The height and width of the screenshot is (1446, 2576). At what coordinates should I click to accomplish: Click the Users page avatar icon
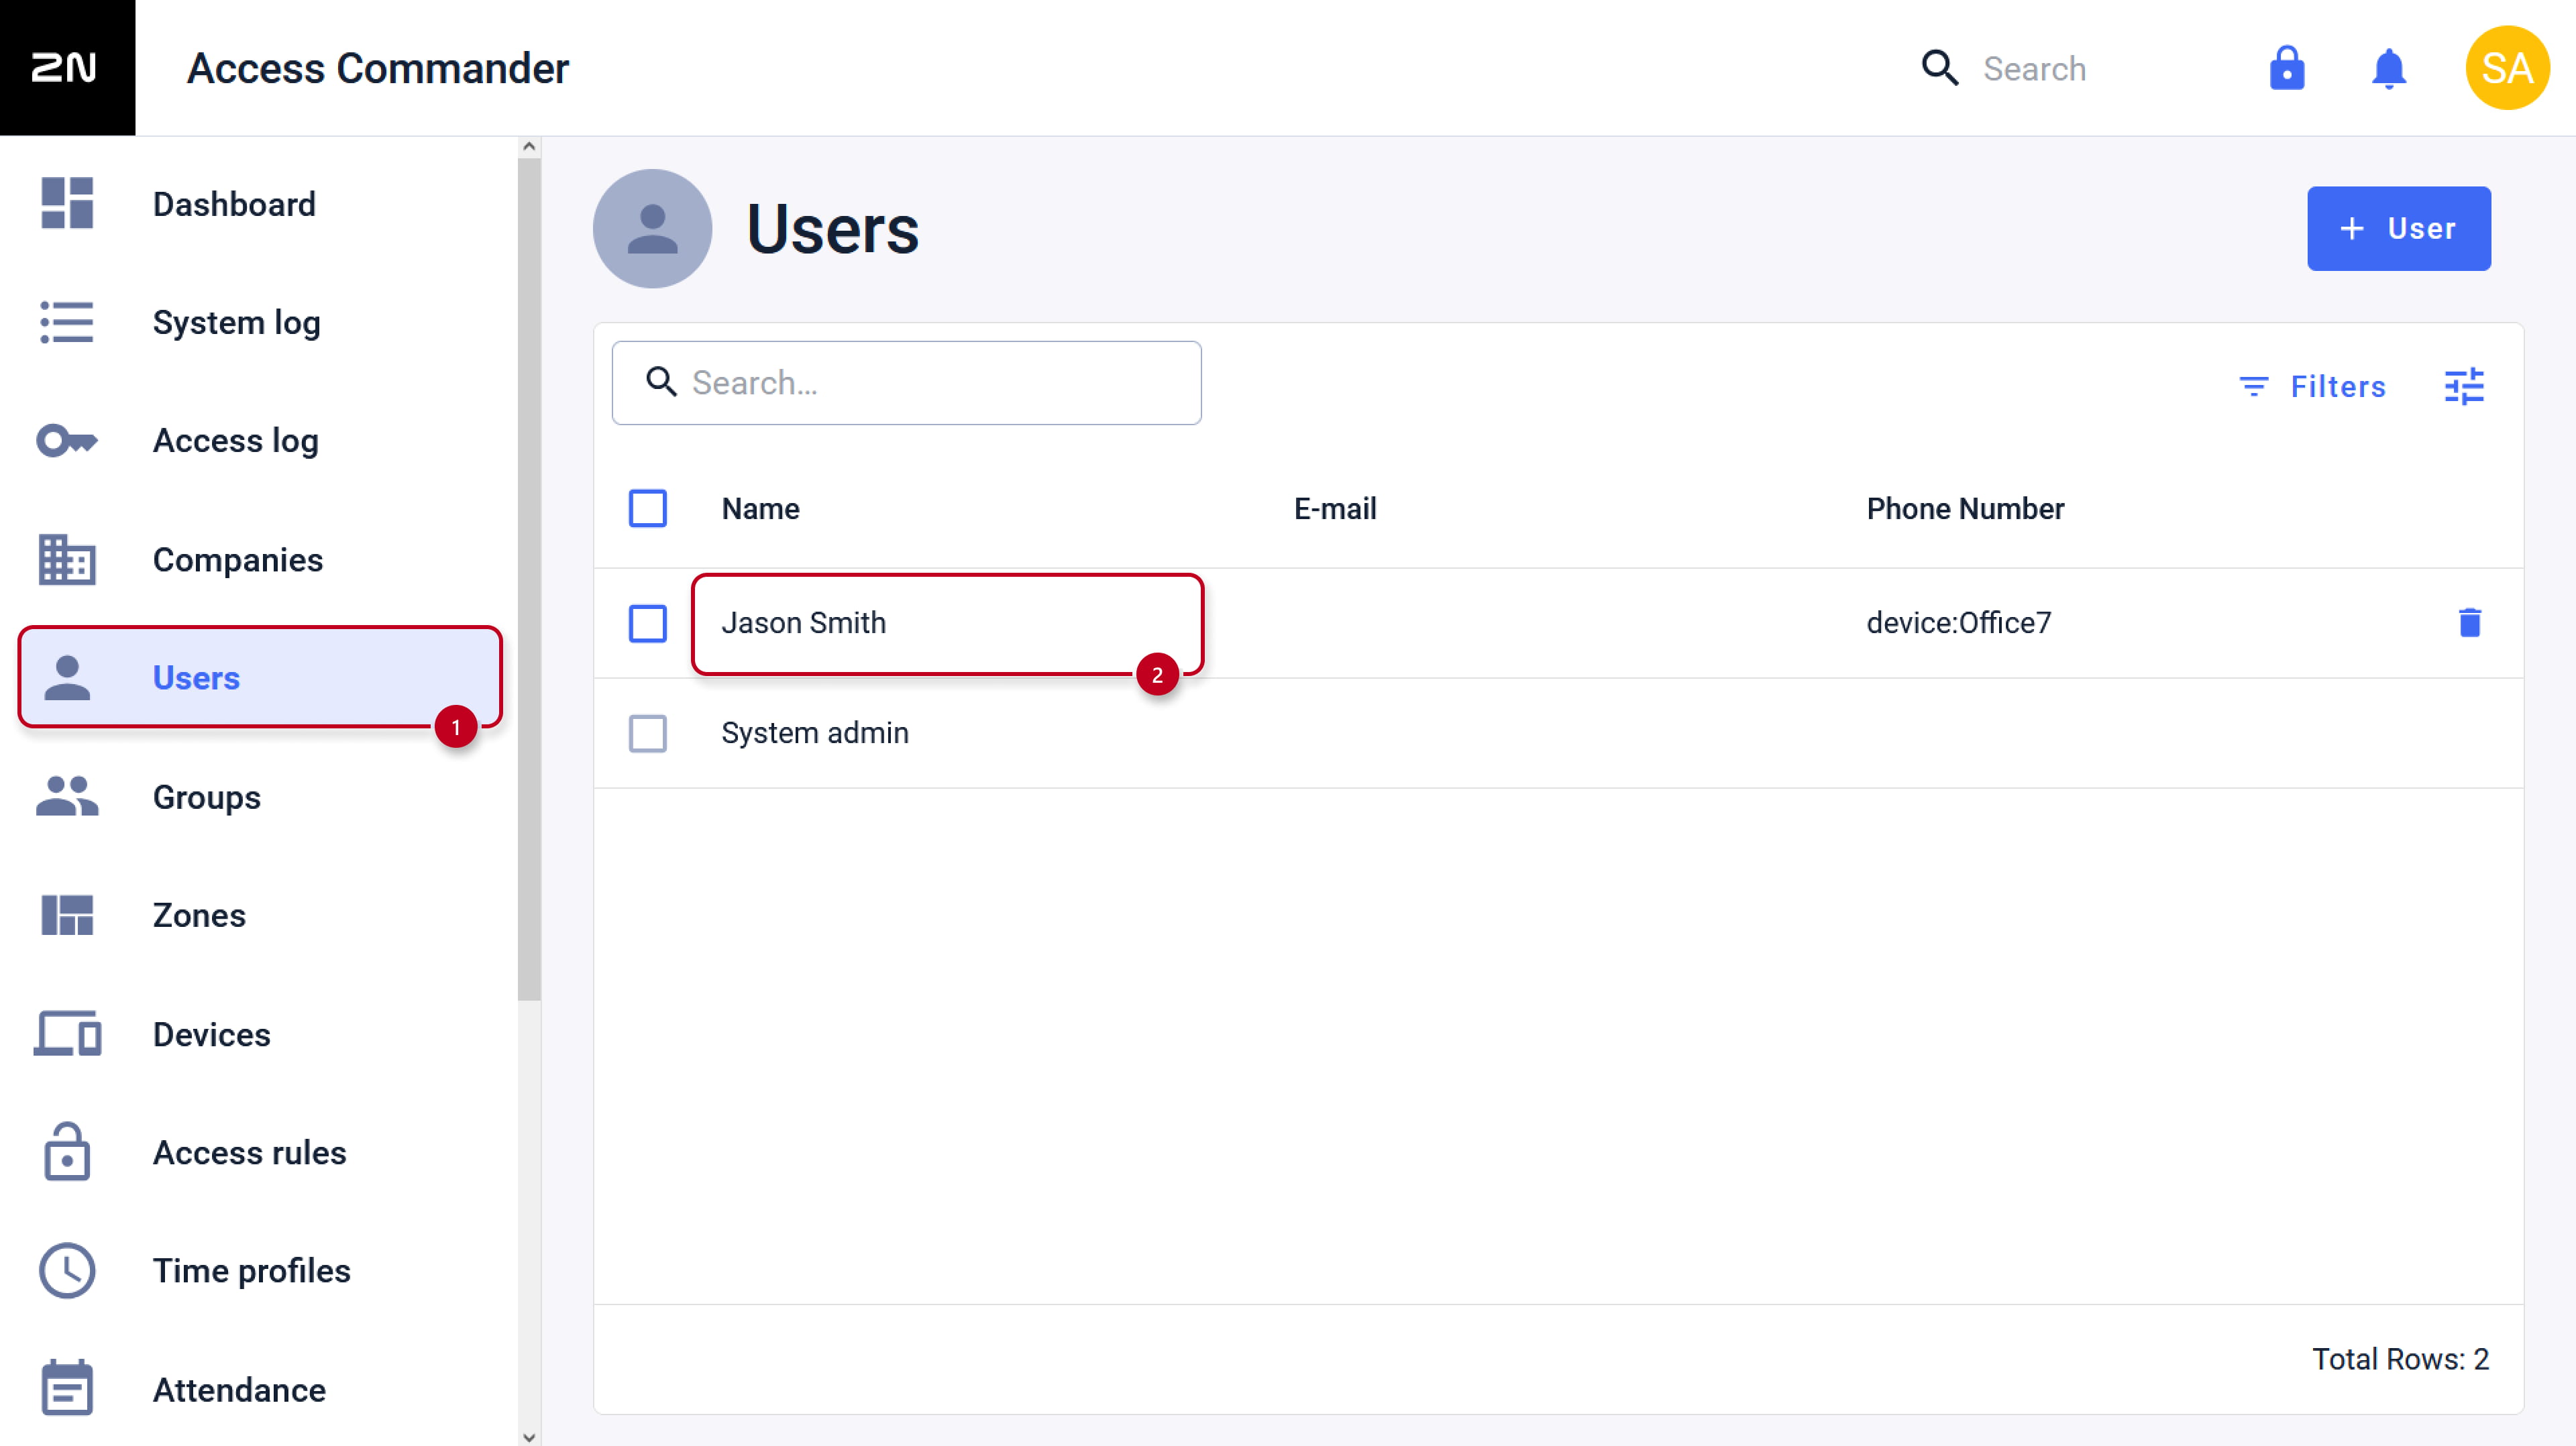coord(652,228)
